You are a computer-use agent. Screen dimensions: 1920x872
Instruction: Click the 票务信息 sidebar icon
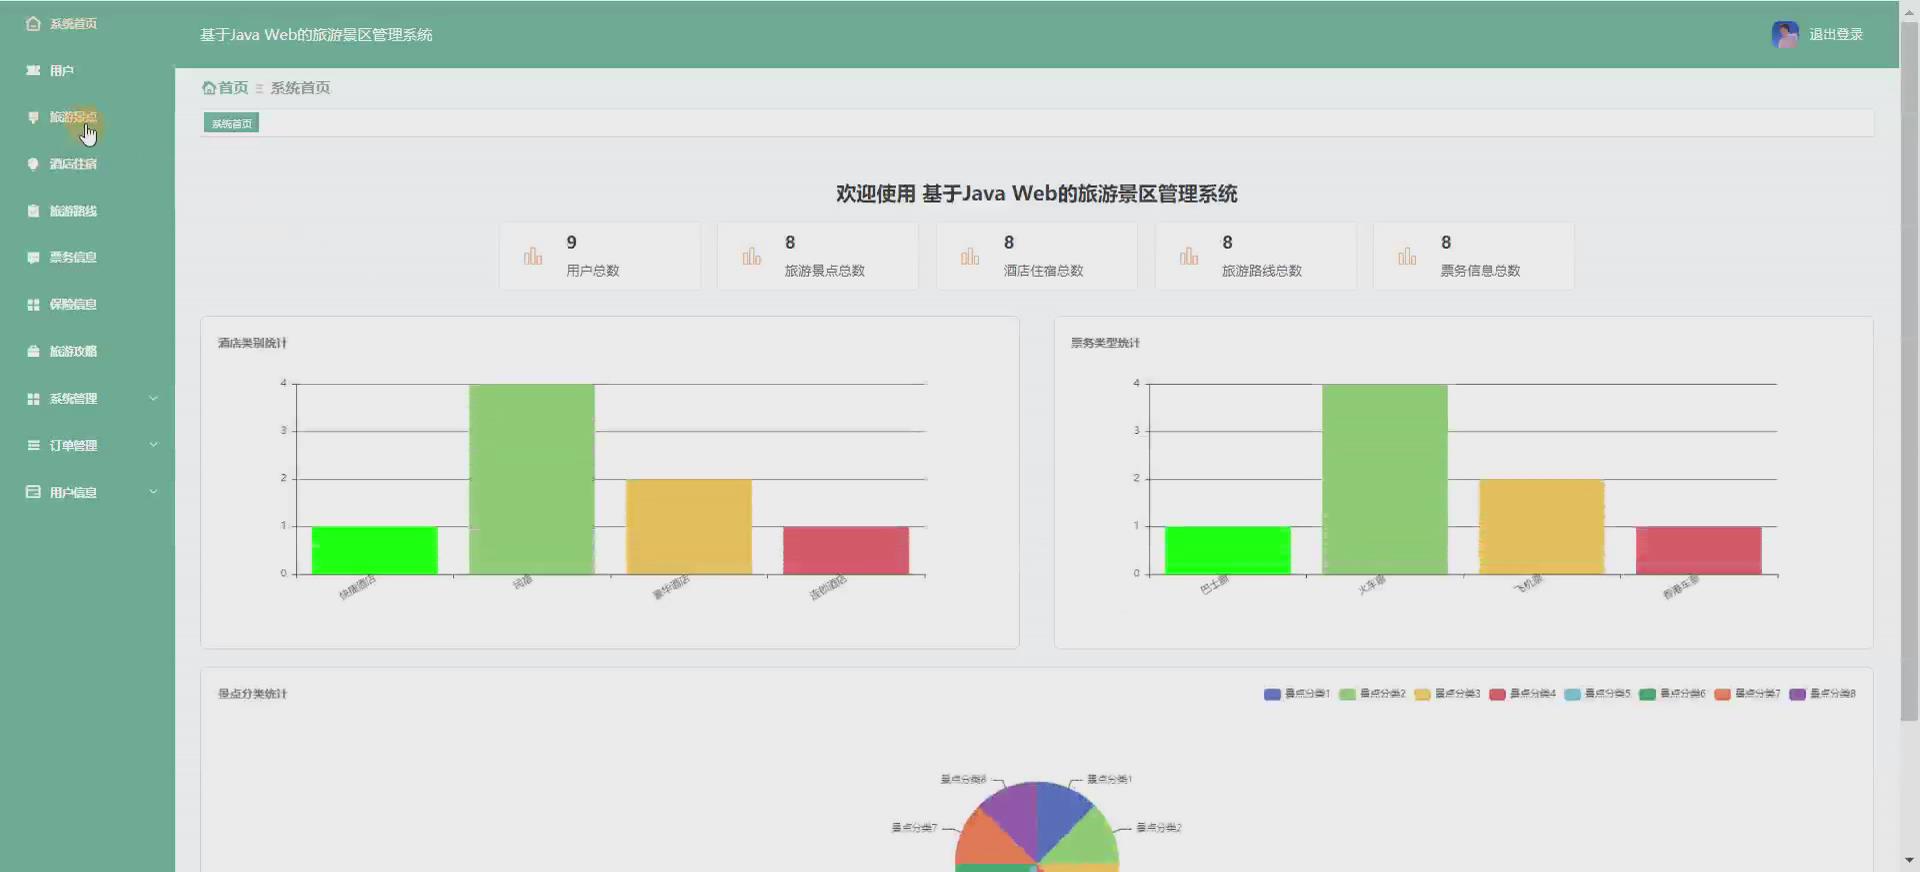[33, 257]
